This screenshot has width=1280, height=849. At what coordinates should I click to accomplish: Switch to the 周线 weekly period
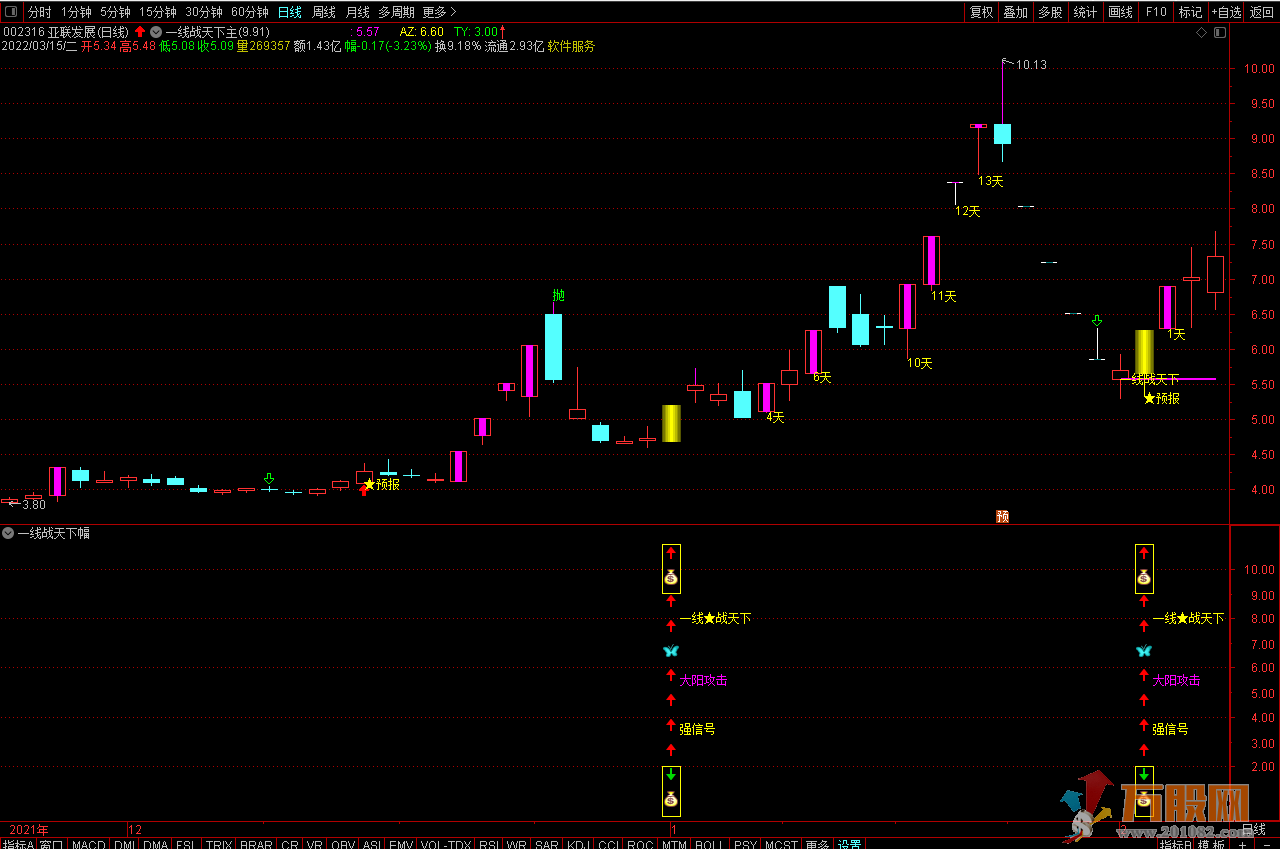[324, 12]
